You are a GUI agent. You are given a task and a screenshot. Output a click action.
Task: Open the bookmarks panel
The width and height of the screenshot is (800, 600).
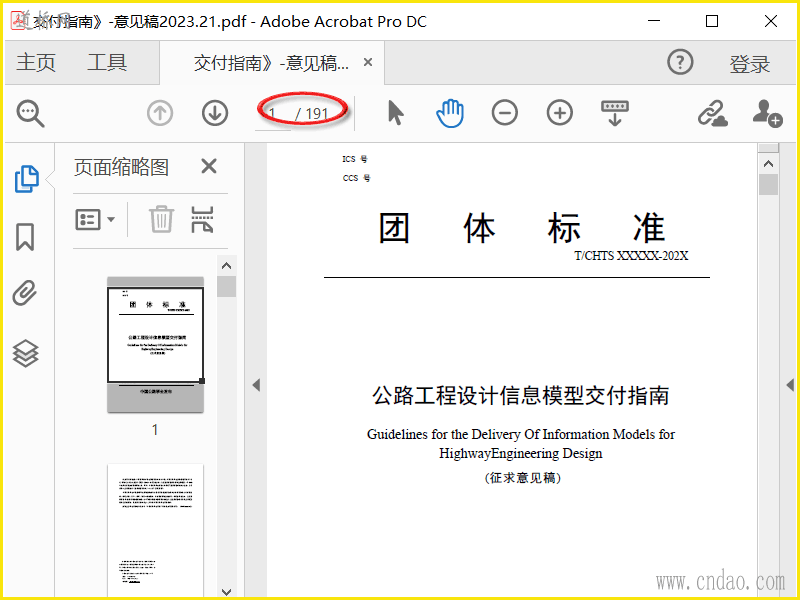click(25, 237)
